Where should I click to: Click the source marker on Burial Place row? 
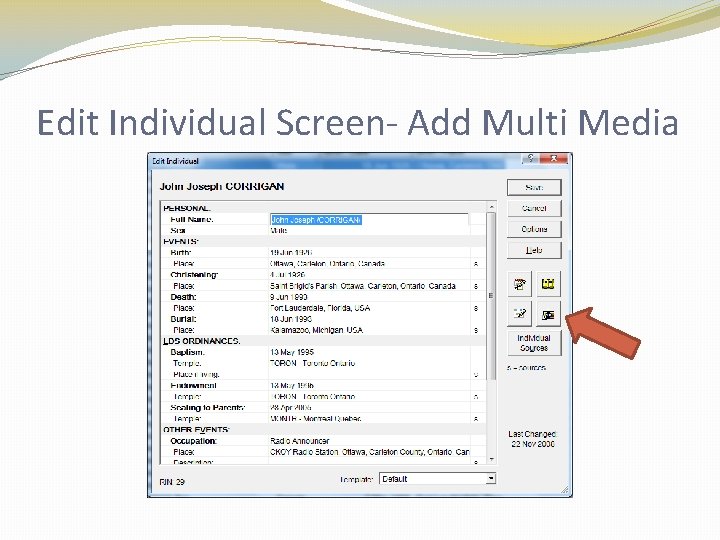click(x=476, y=330)
